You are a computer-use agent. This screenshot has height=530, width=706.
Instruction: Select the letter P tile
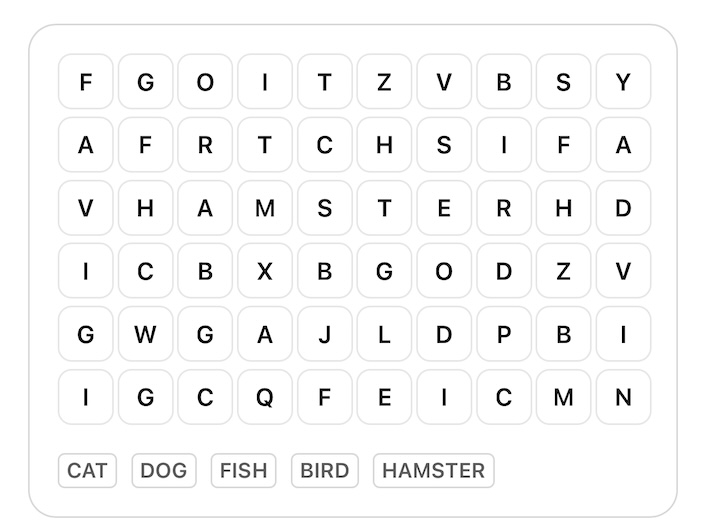coord(504,334)
